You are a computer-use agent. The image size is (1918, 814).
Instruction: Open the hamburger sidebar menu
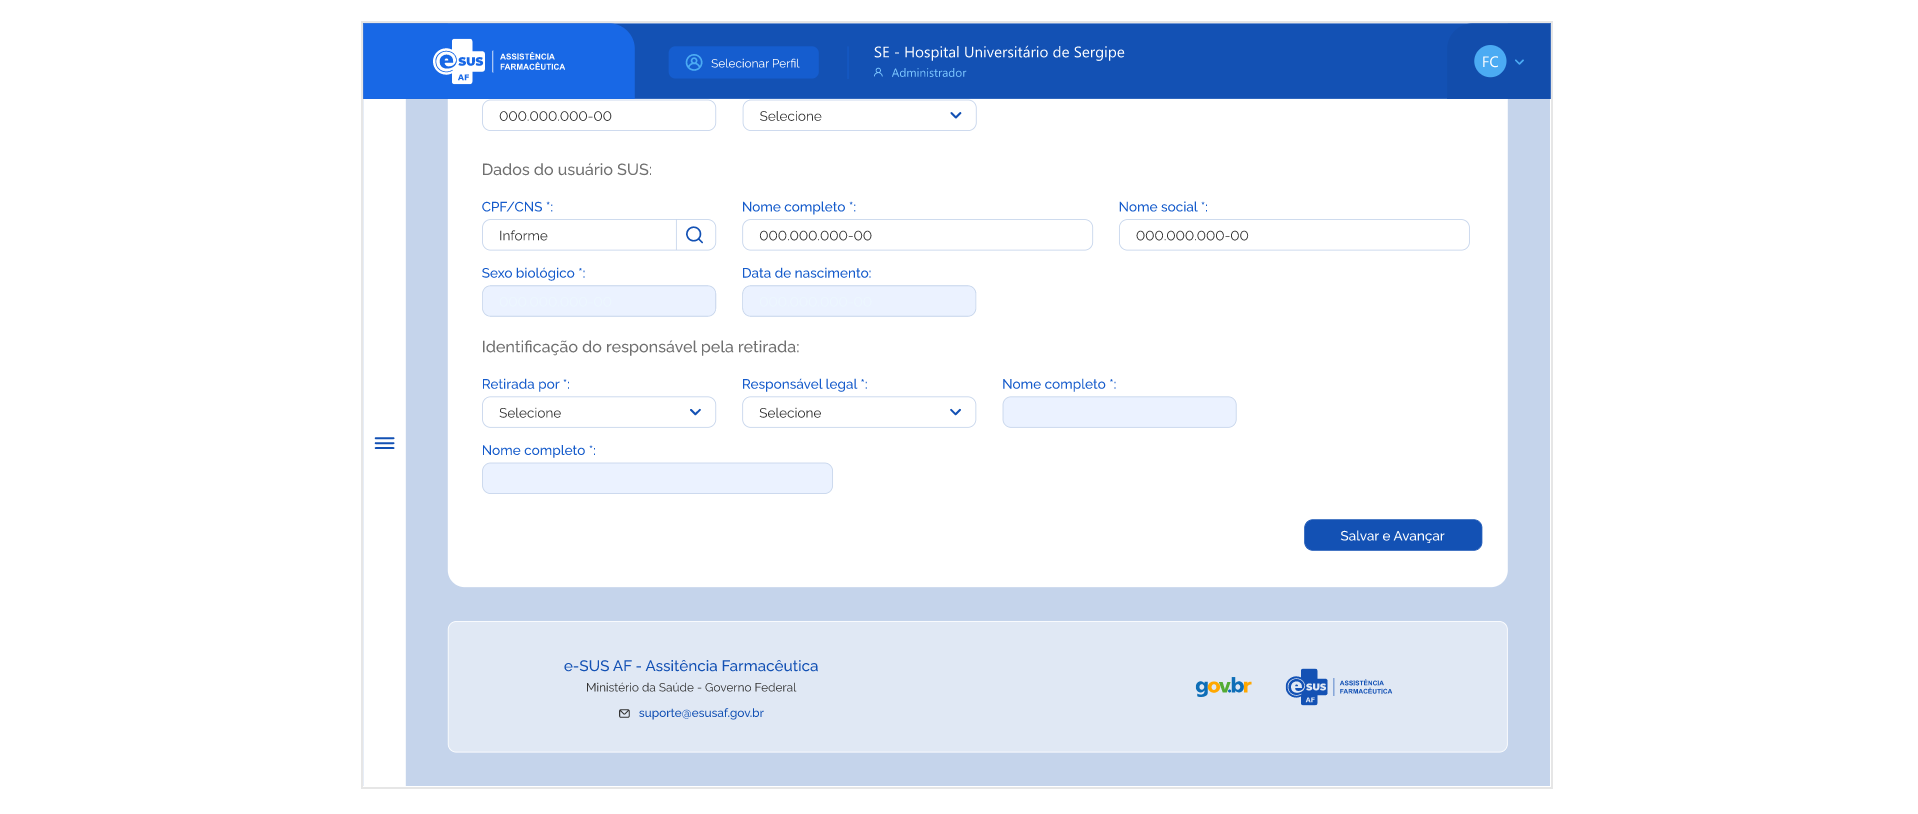pyautogui.click(x=384, y=443)
